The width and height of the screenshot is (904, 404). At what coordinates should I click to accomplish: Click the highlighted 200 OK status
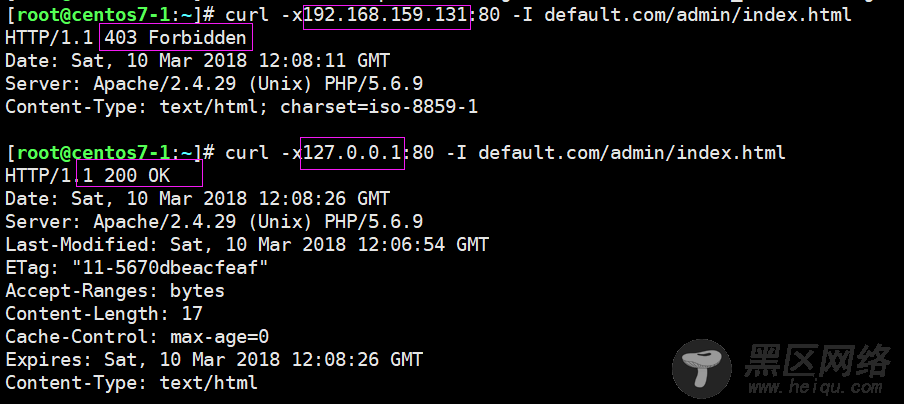coord(140,175)
